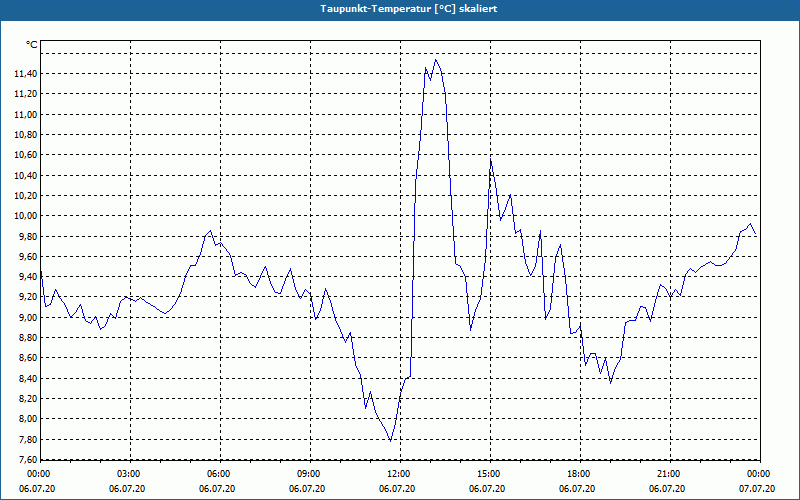Click the 10,00 y-axis value
Image resolution: width=800 pixels, height=500 pixels.
coord(26,216)
